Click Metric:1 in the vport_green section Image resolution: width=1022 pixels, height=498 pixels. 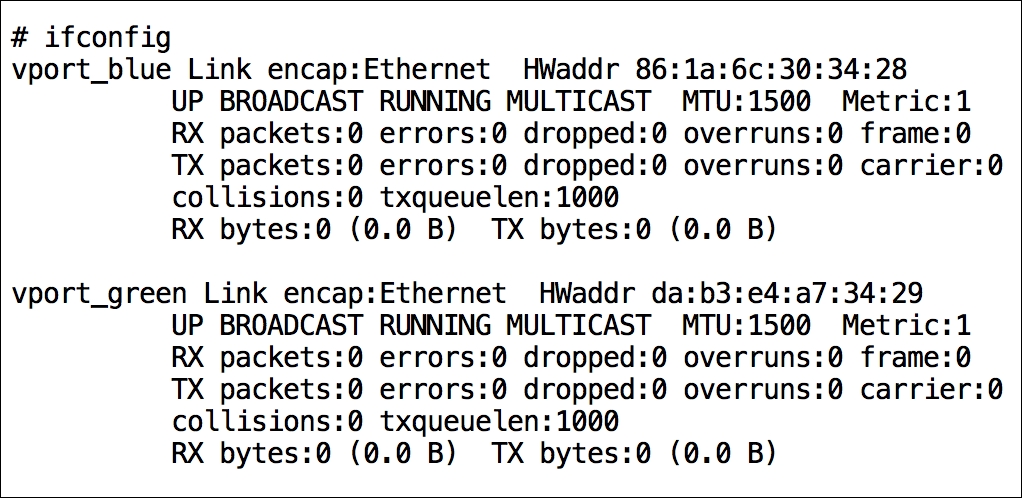click(x=907, y=325)
